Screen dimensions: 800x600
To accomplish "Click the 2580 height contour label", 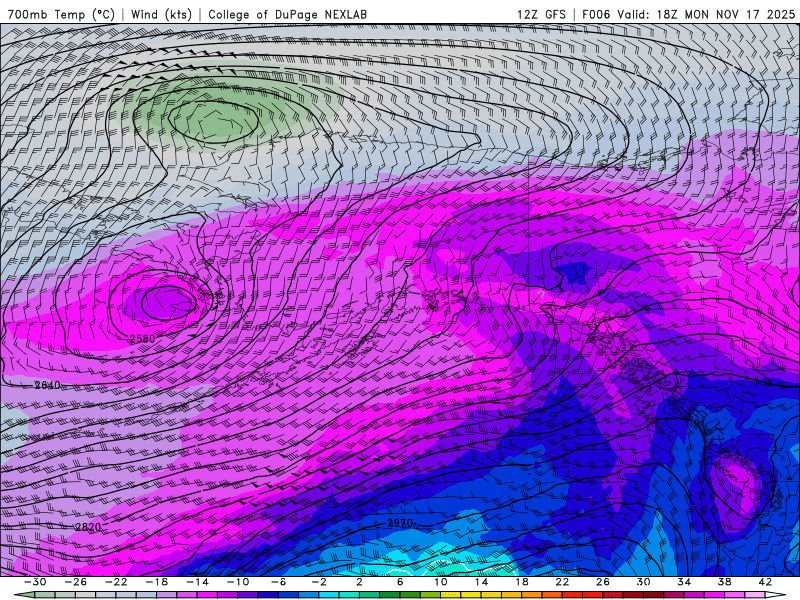I will tap(142, 339).
